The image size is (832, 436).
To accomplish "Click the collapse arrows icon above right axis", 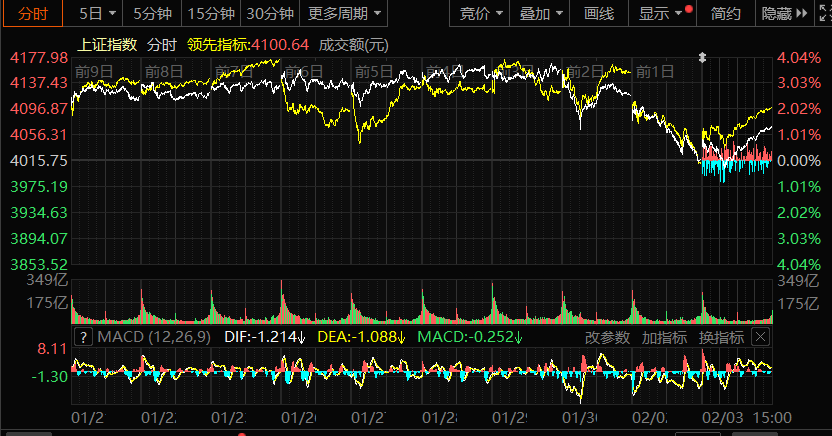I will click(702, 58).
